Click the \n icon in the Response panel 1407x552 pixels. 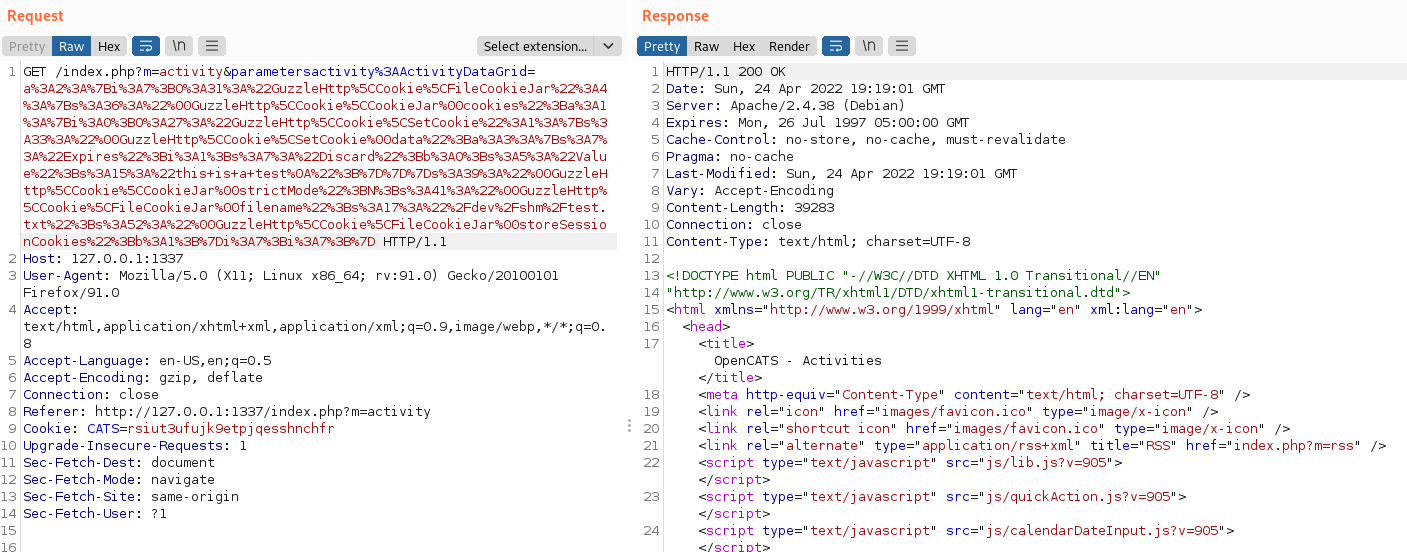868,46
